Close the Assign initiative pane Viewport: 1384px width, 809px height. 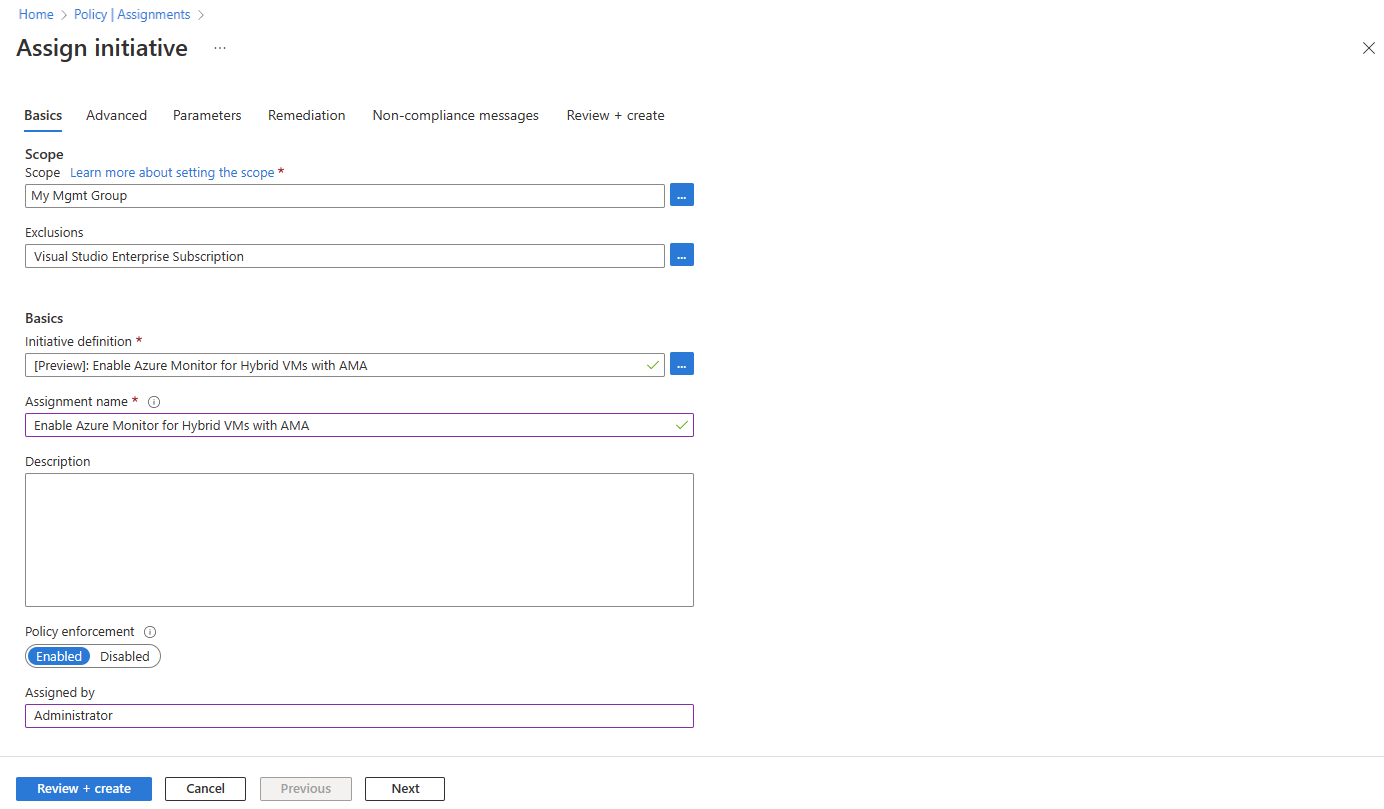click(1368, 48)
